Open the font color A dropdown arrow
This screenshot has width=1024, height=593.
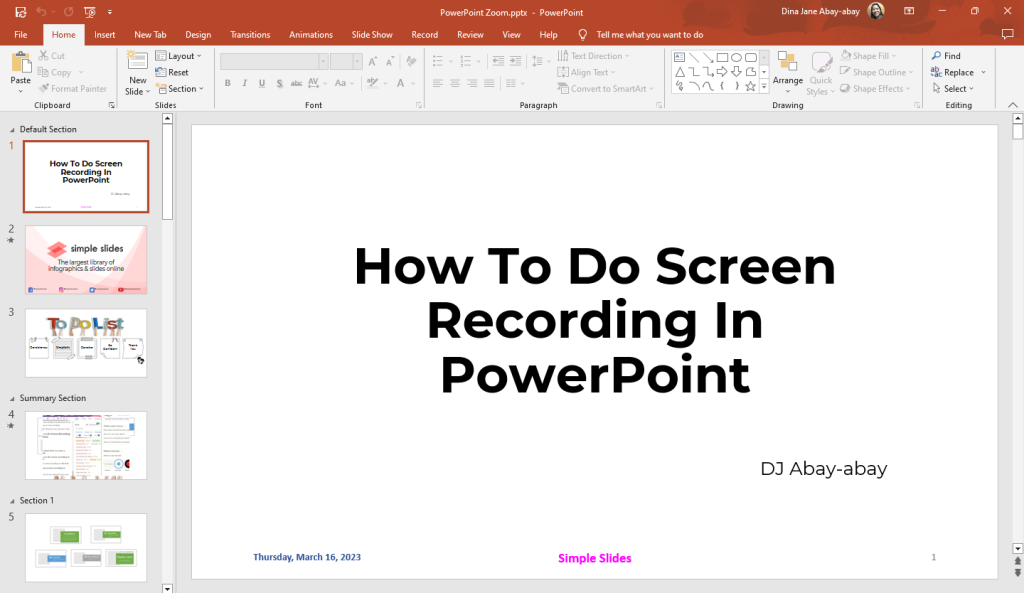tap(413, 84)
